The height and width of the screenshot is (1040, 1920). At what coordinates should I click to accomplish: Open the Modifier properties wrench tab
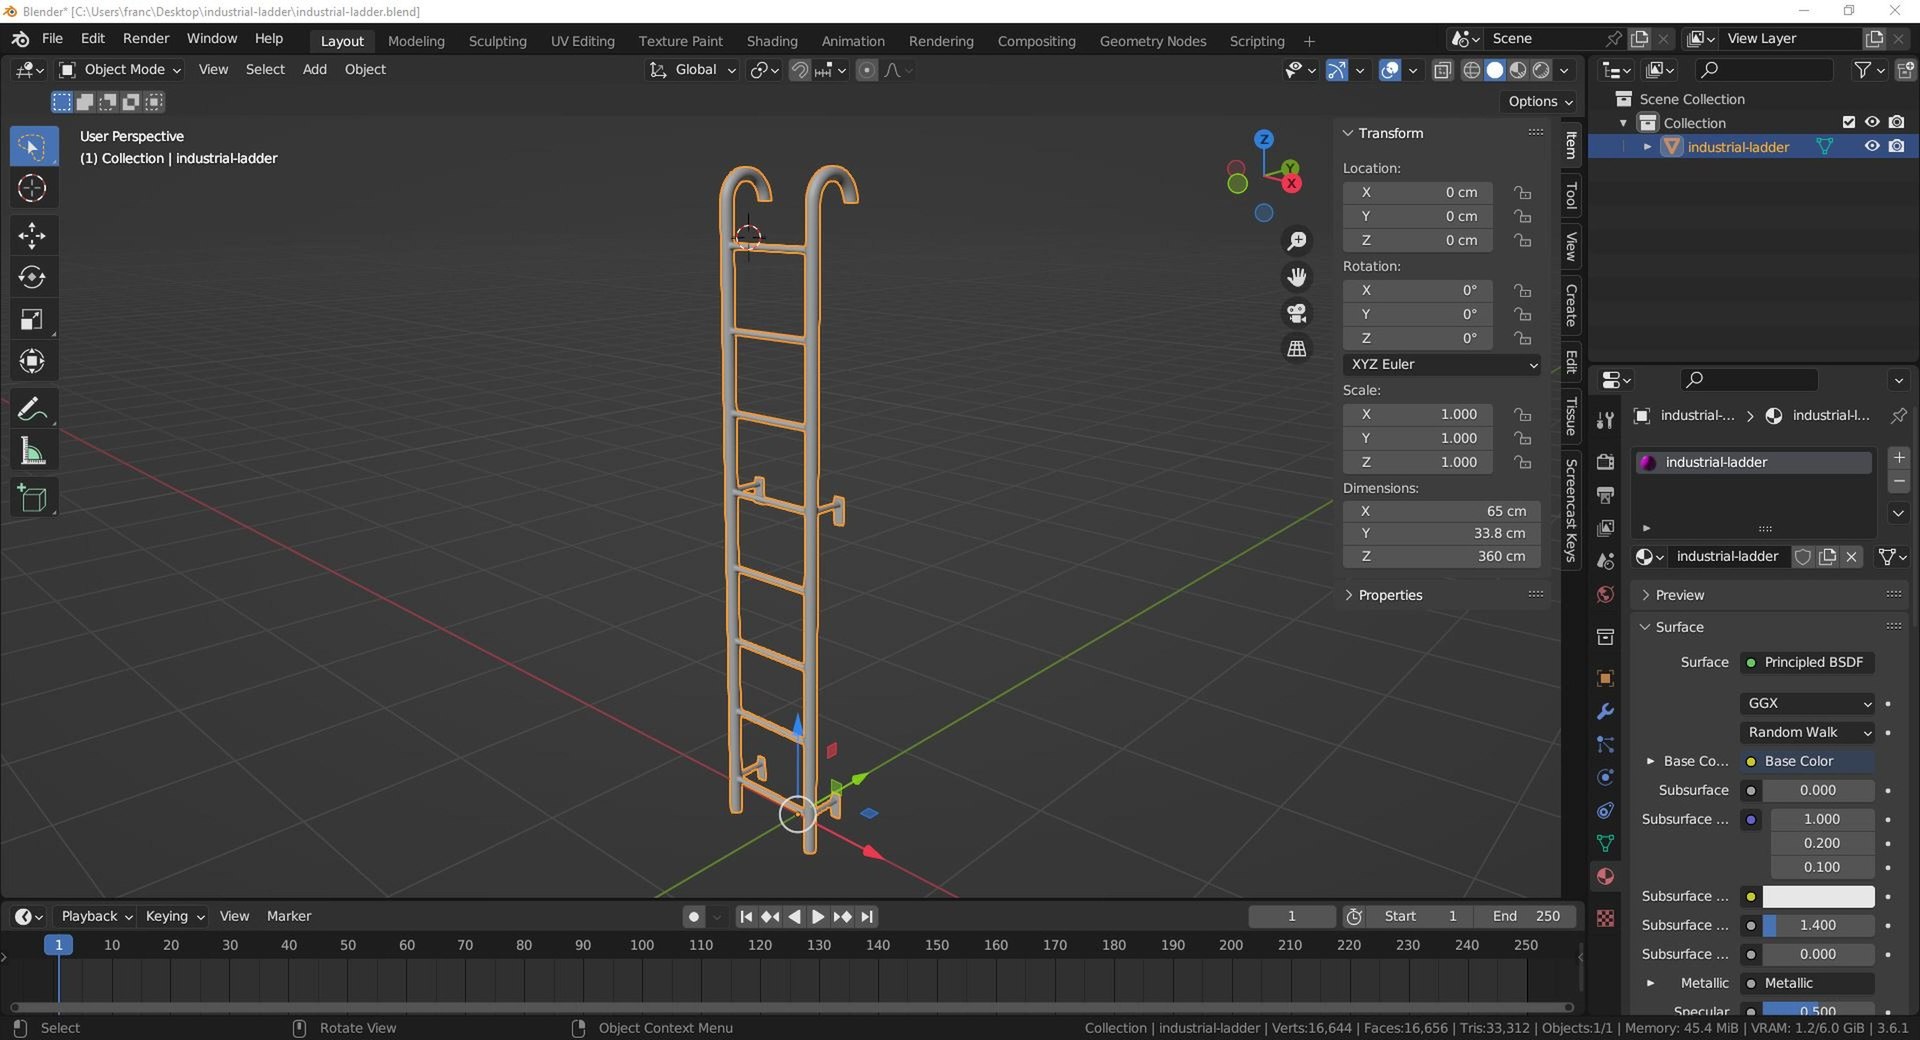pos(1605,712)
